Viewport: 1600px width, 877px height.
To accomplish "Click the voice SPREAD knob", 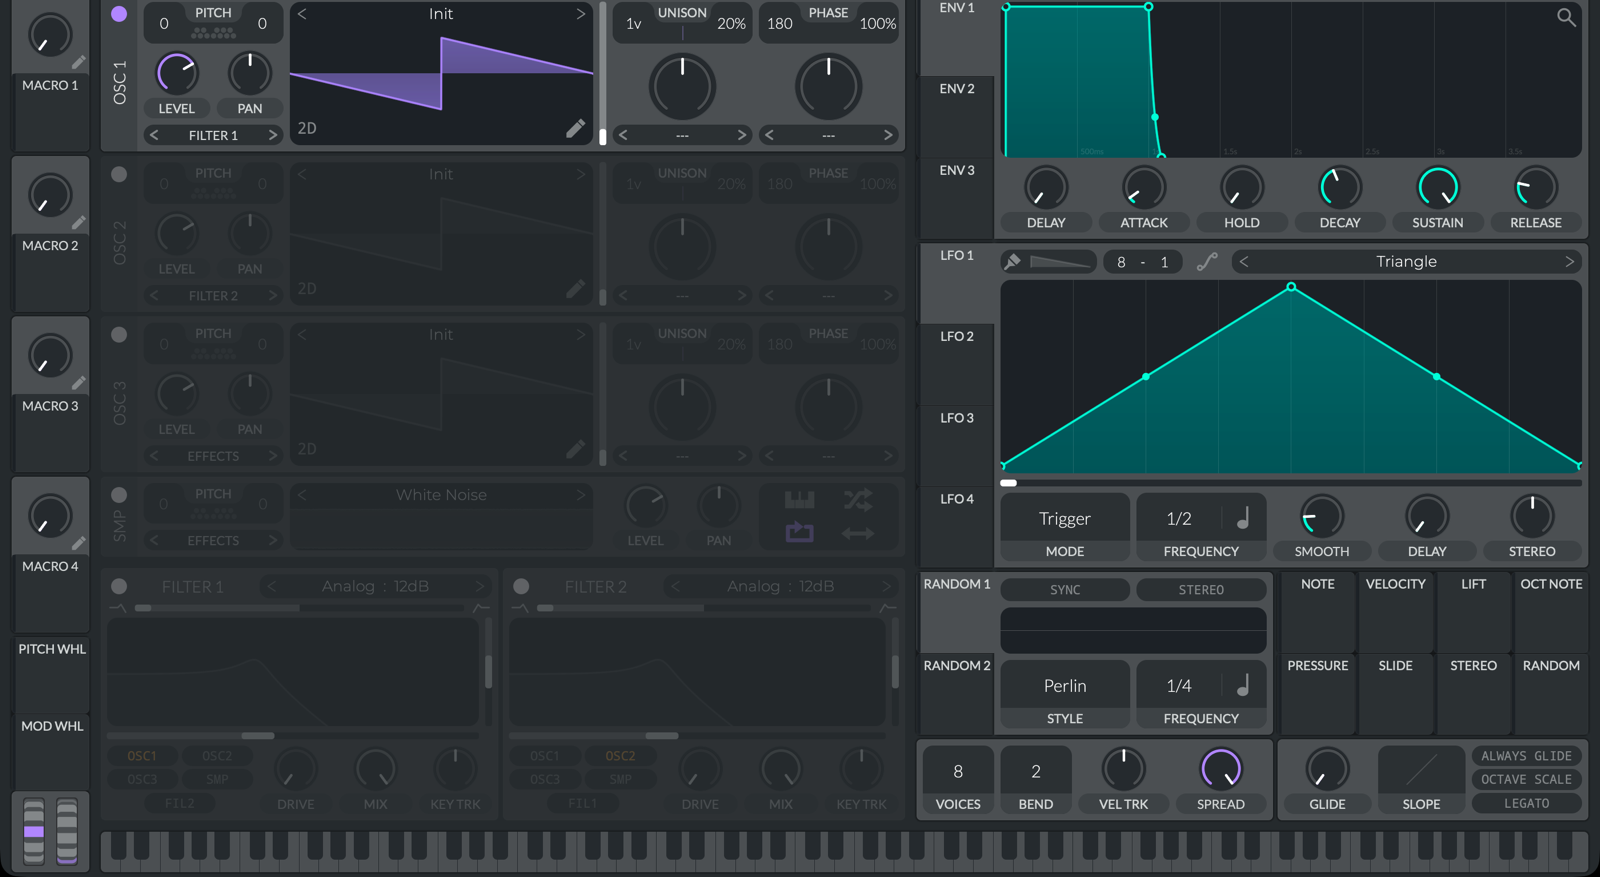I will pyautogui.click(x=1221, y=769).
